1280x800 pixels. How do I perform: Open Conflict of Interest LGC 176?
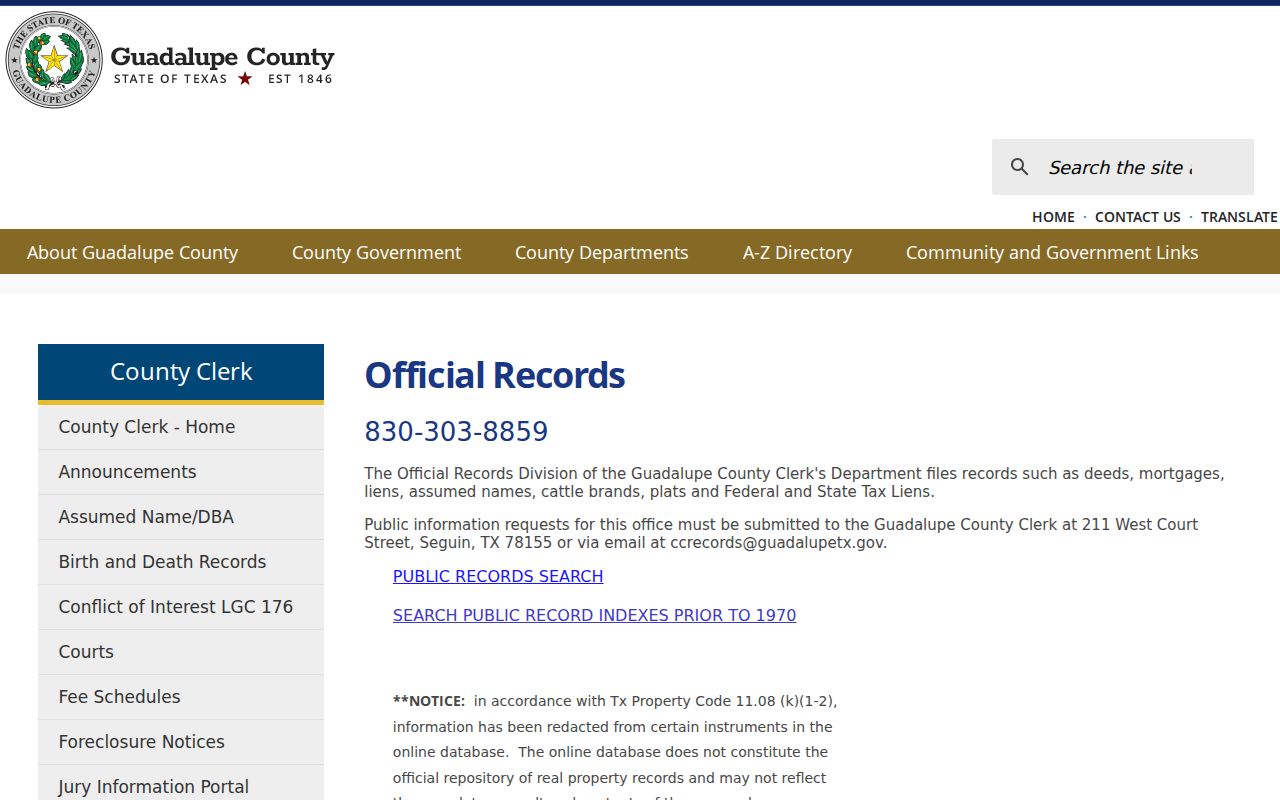point(181,607)
